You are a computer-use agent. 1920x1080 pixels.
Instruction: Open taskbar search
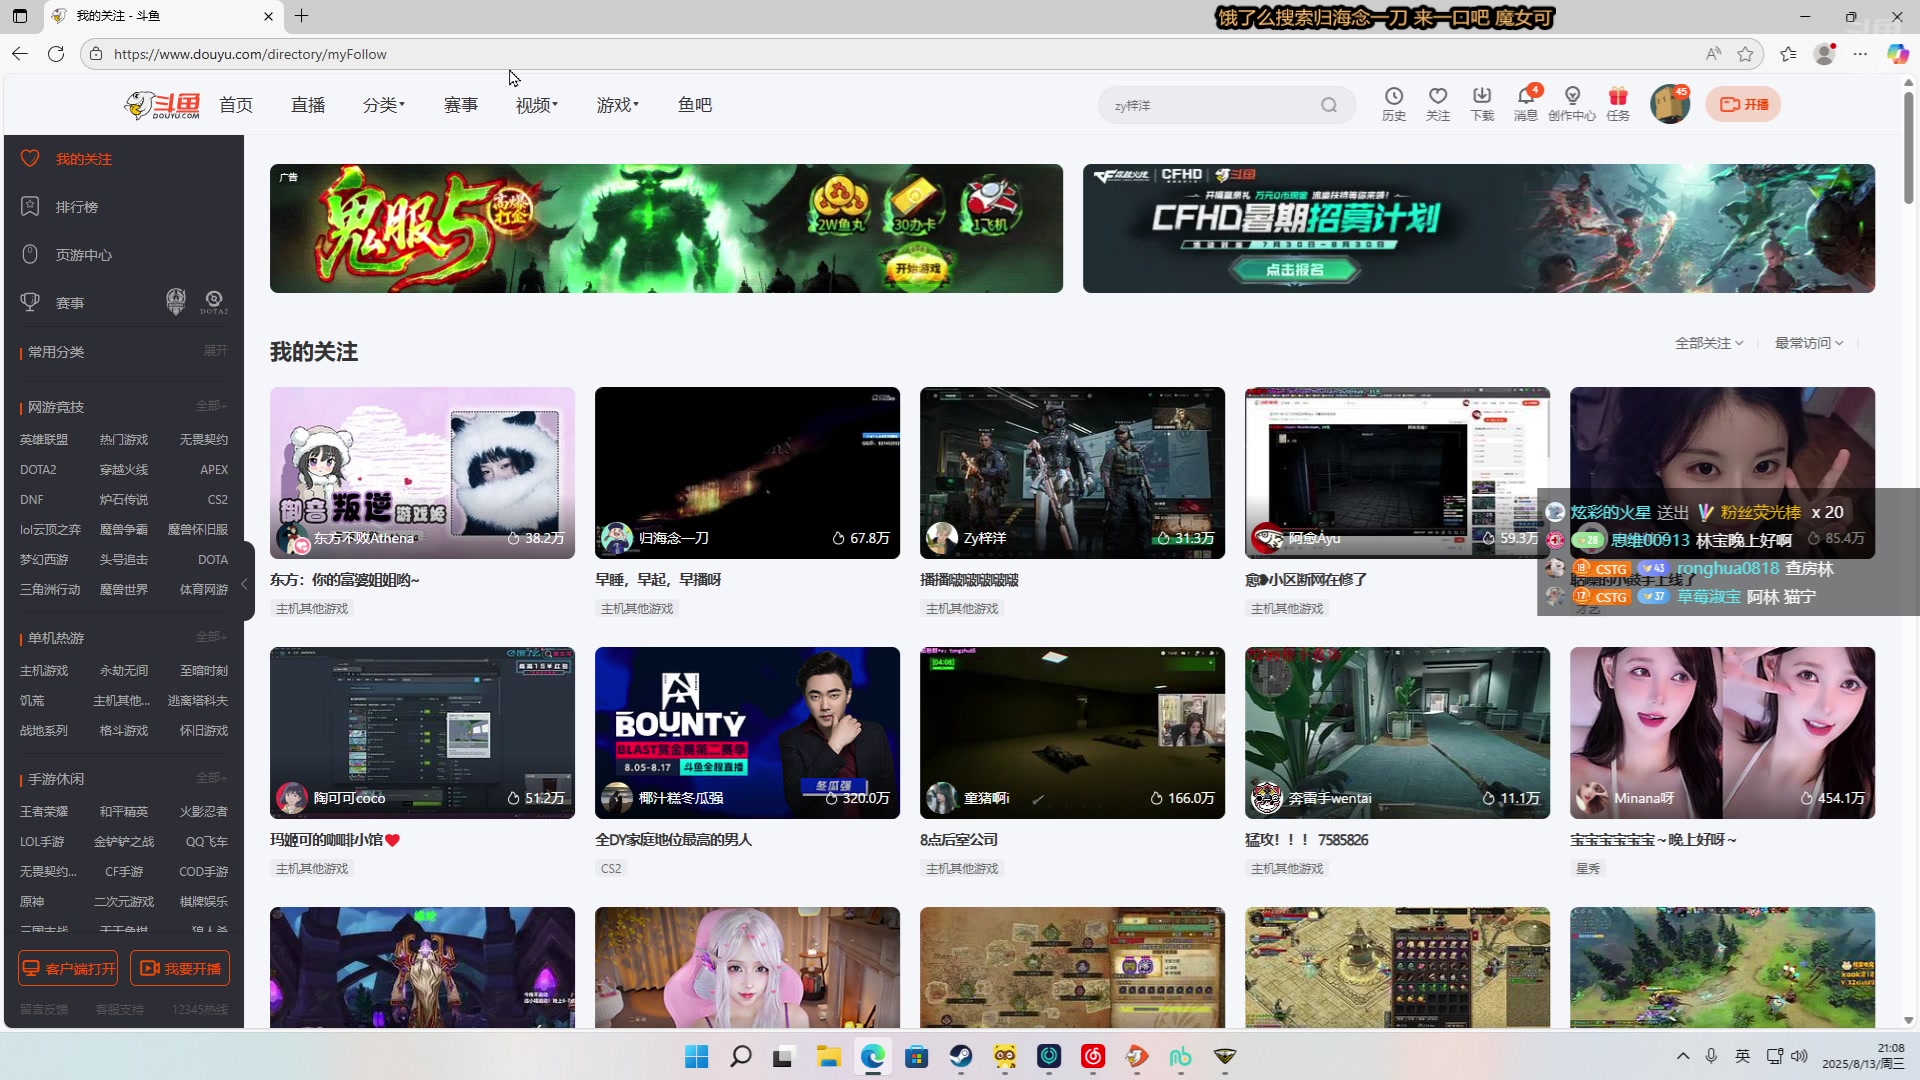coord(741,1056)
